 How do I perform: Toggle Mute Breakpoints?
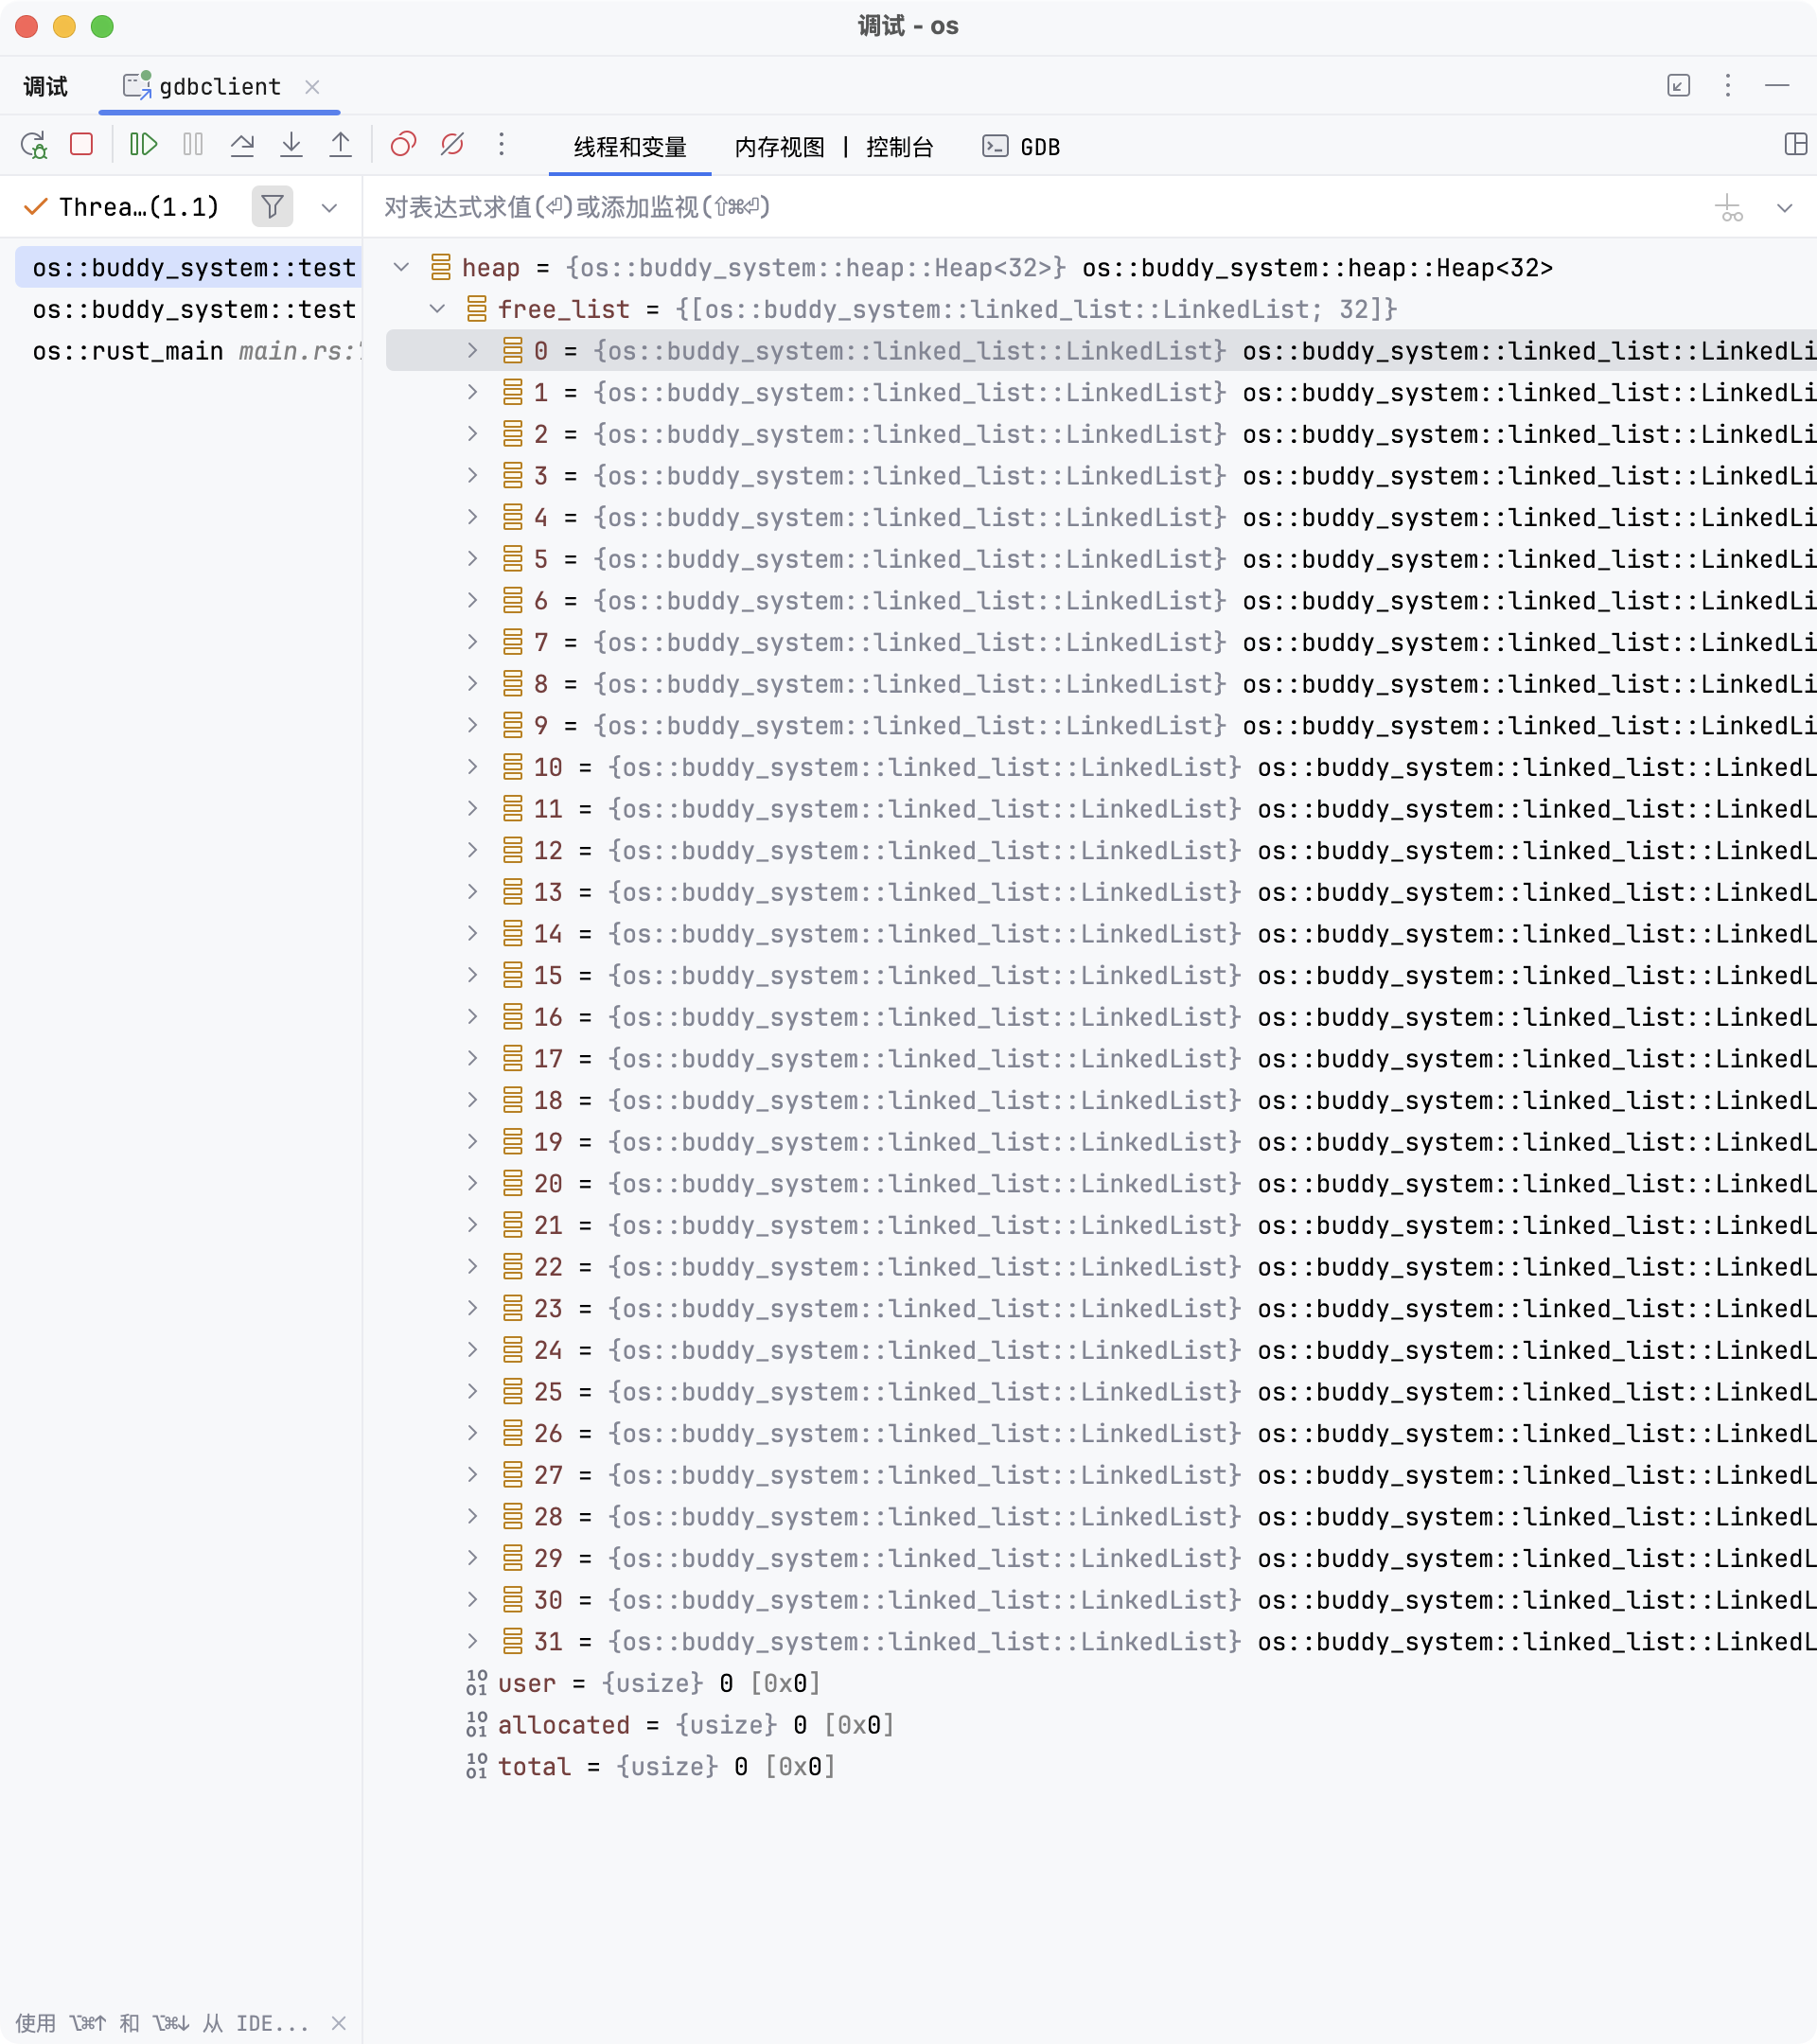coord(452,145)
